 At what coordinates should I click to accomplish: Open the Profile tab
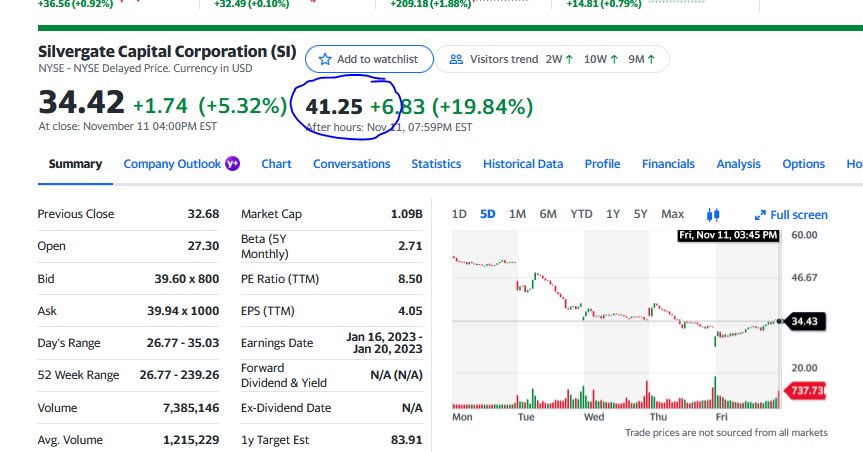602,164
